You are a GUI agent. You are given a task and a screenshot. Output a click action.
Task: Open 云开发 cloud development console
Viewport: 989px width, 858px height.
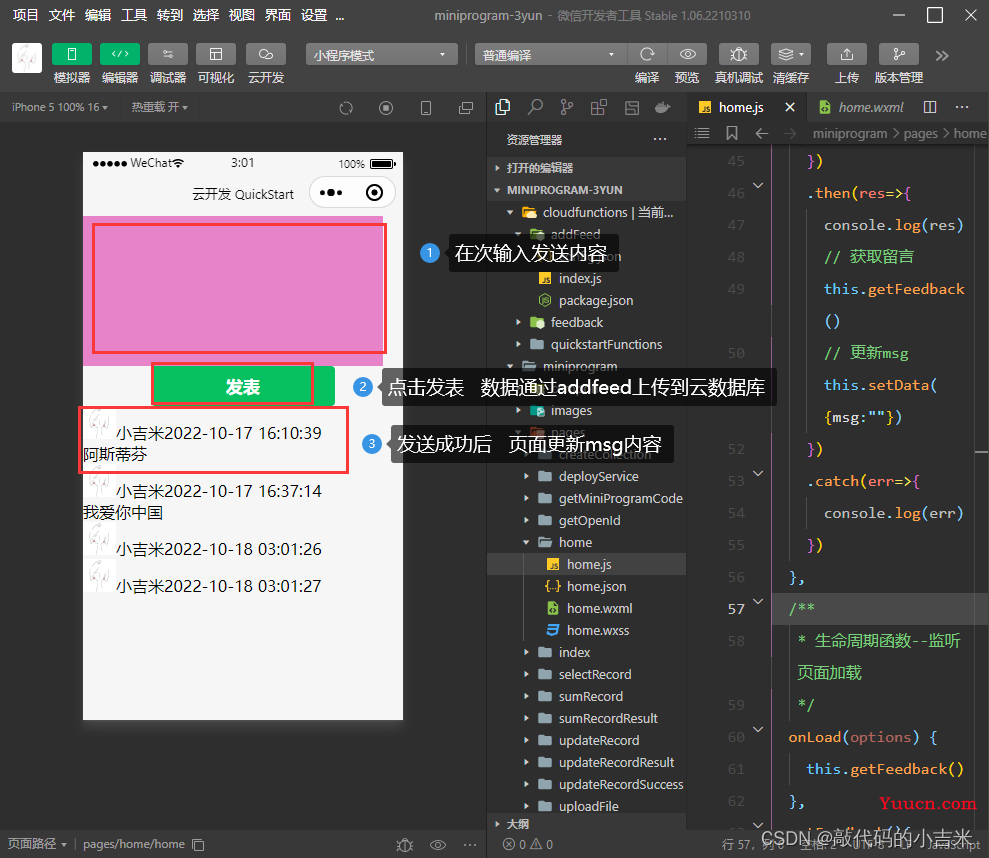[x=266, y=54]
